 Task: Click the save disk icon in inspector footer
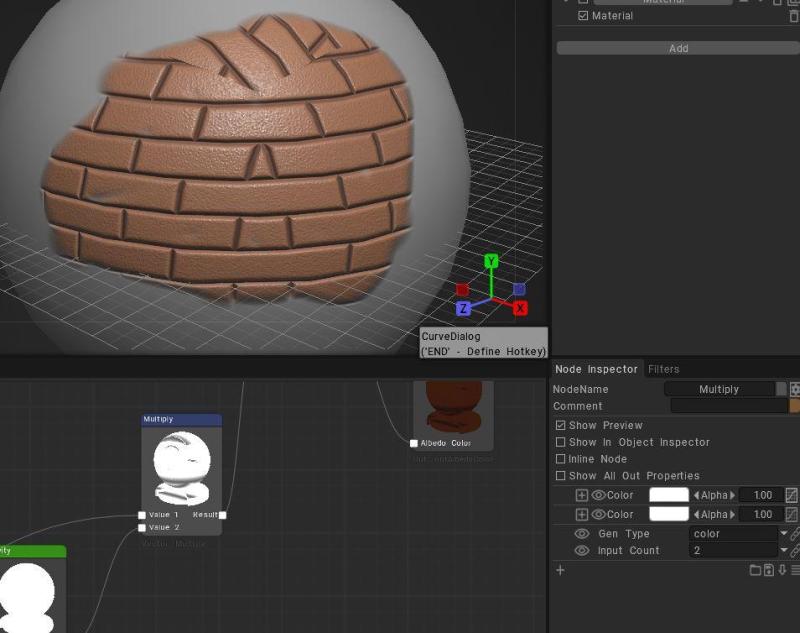769,570
